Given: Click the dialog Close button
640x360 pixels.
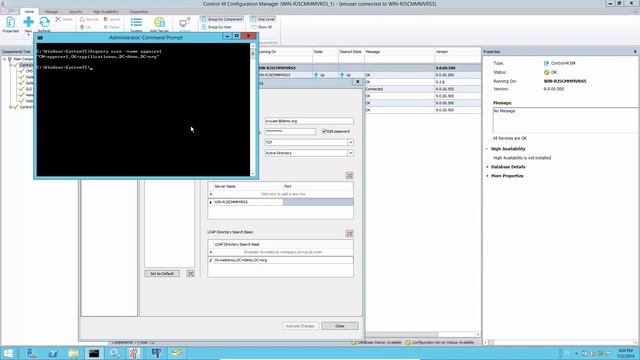Looking at the screenshot, I should point(340,326).
